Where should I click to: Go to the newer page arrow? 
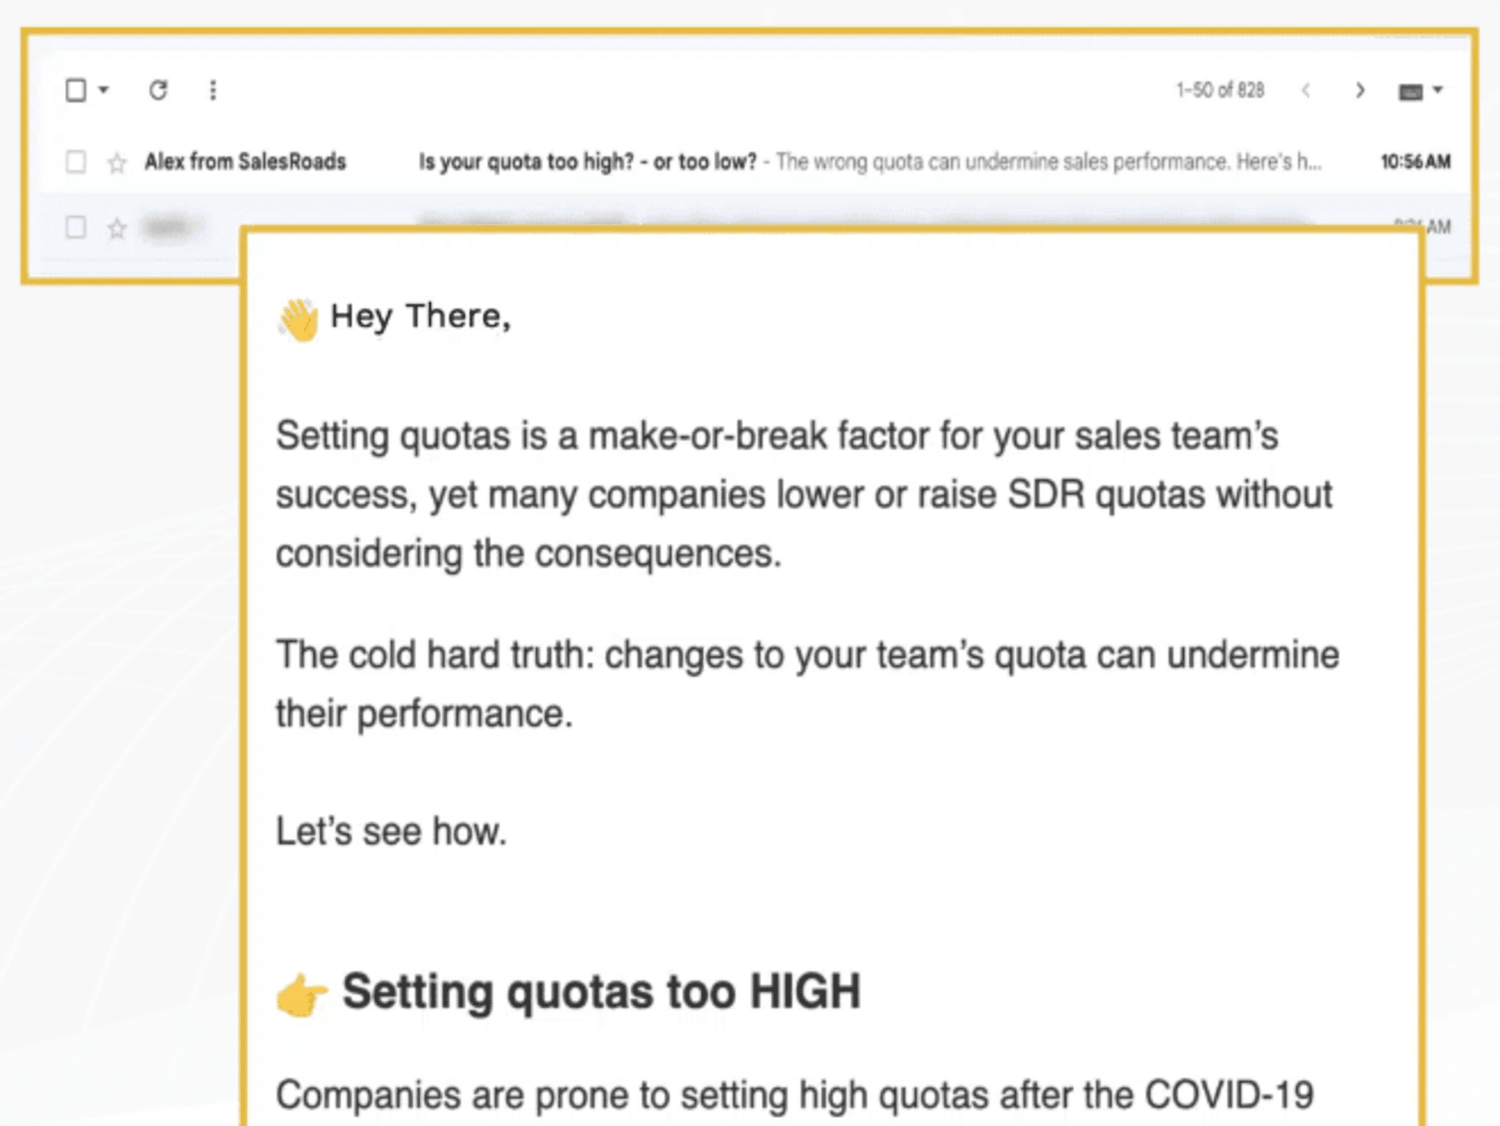1306,91
